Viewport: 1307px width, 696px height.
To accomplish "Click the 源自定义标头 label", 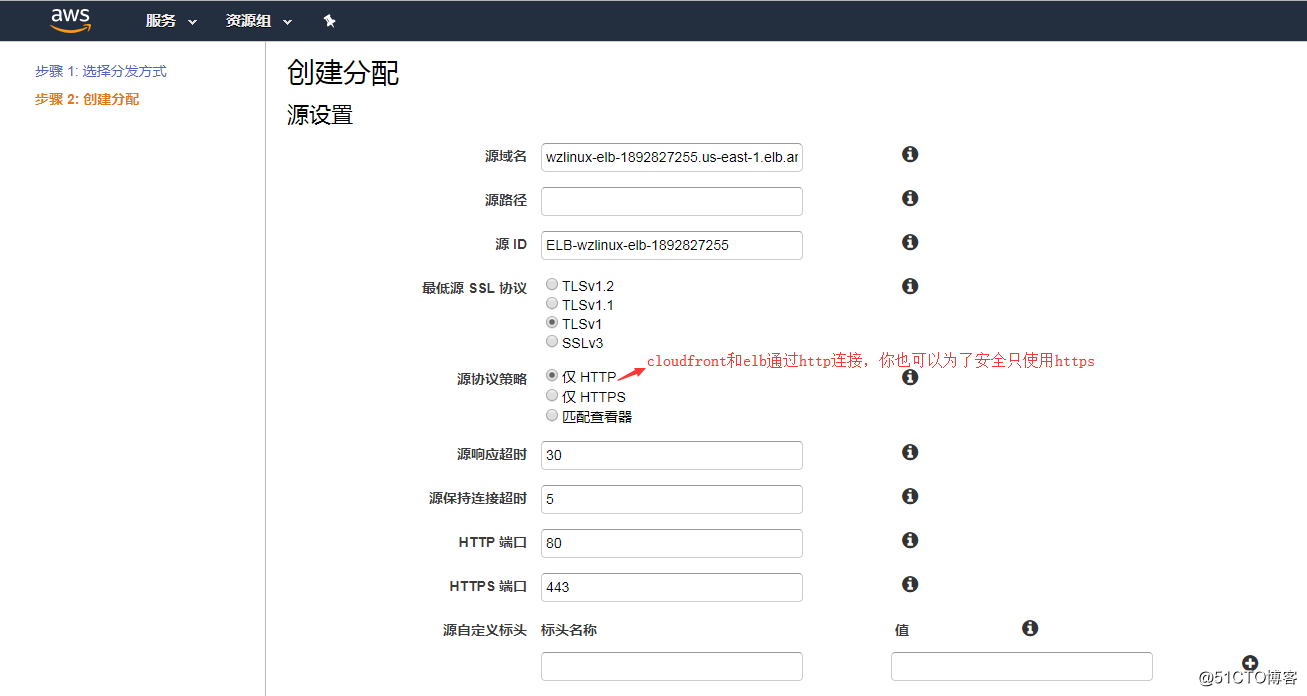I will (x=485, y=631).
